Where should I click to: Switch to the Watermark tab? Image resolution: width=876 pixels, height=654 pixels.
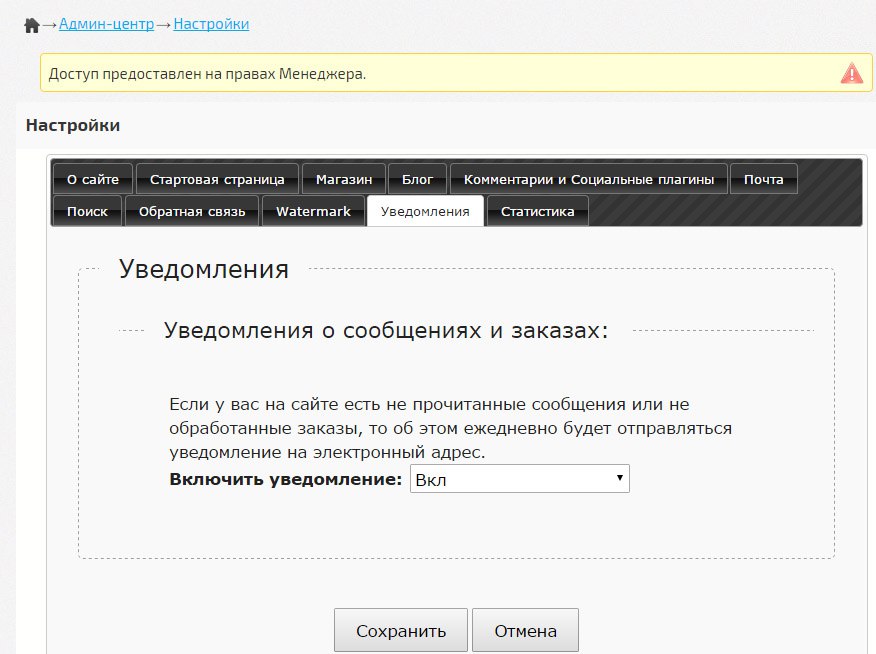pyautogui.click(x=313, y=212)
